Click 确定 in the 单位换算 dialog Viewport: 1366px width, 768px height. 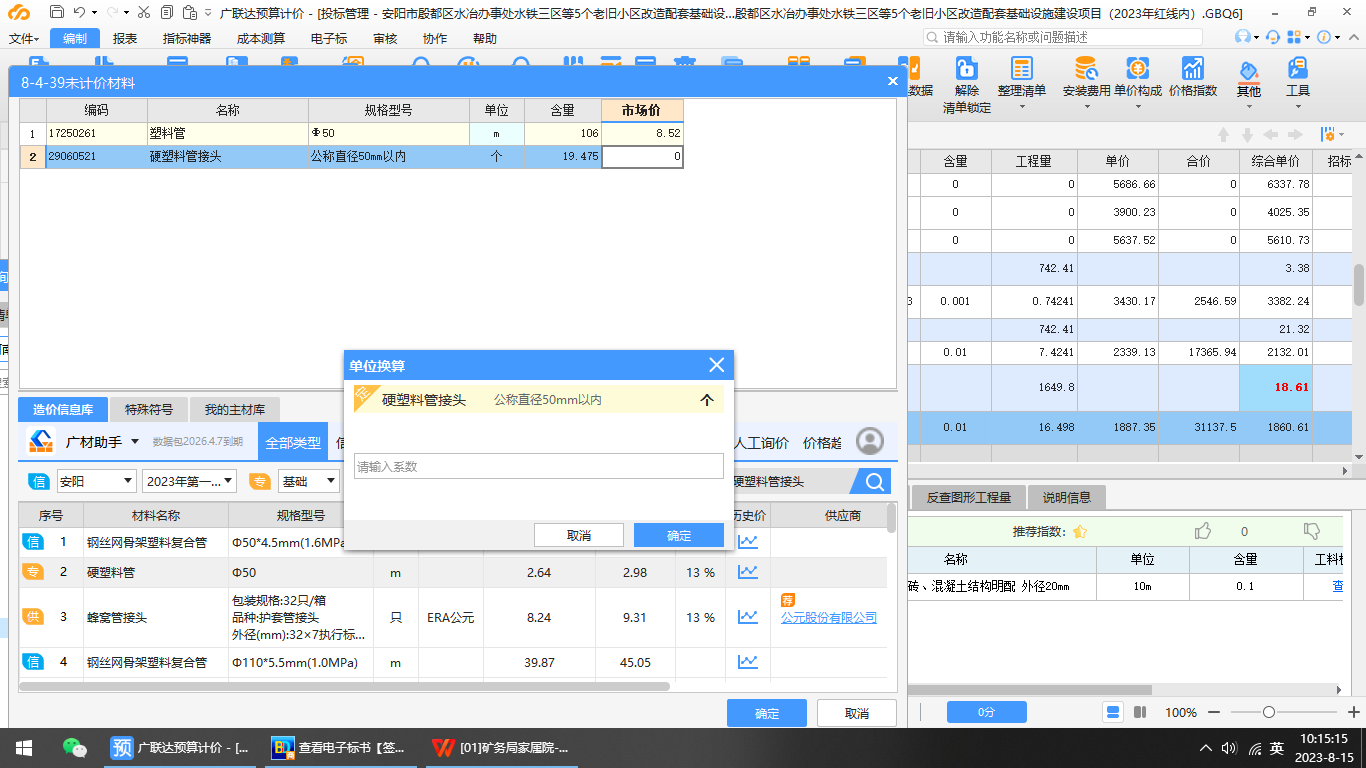click(x=679, y=535)
